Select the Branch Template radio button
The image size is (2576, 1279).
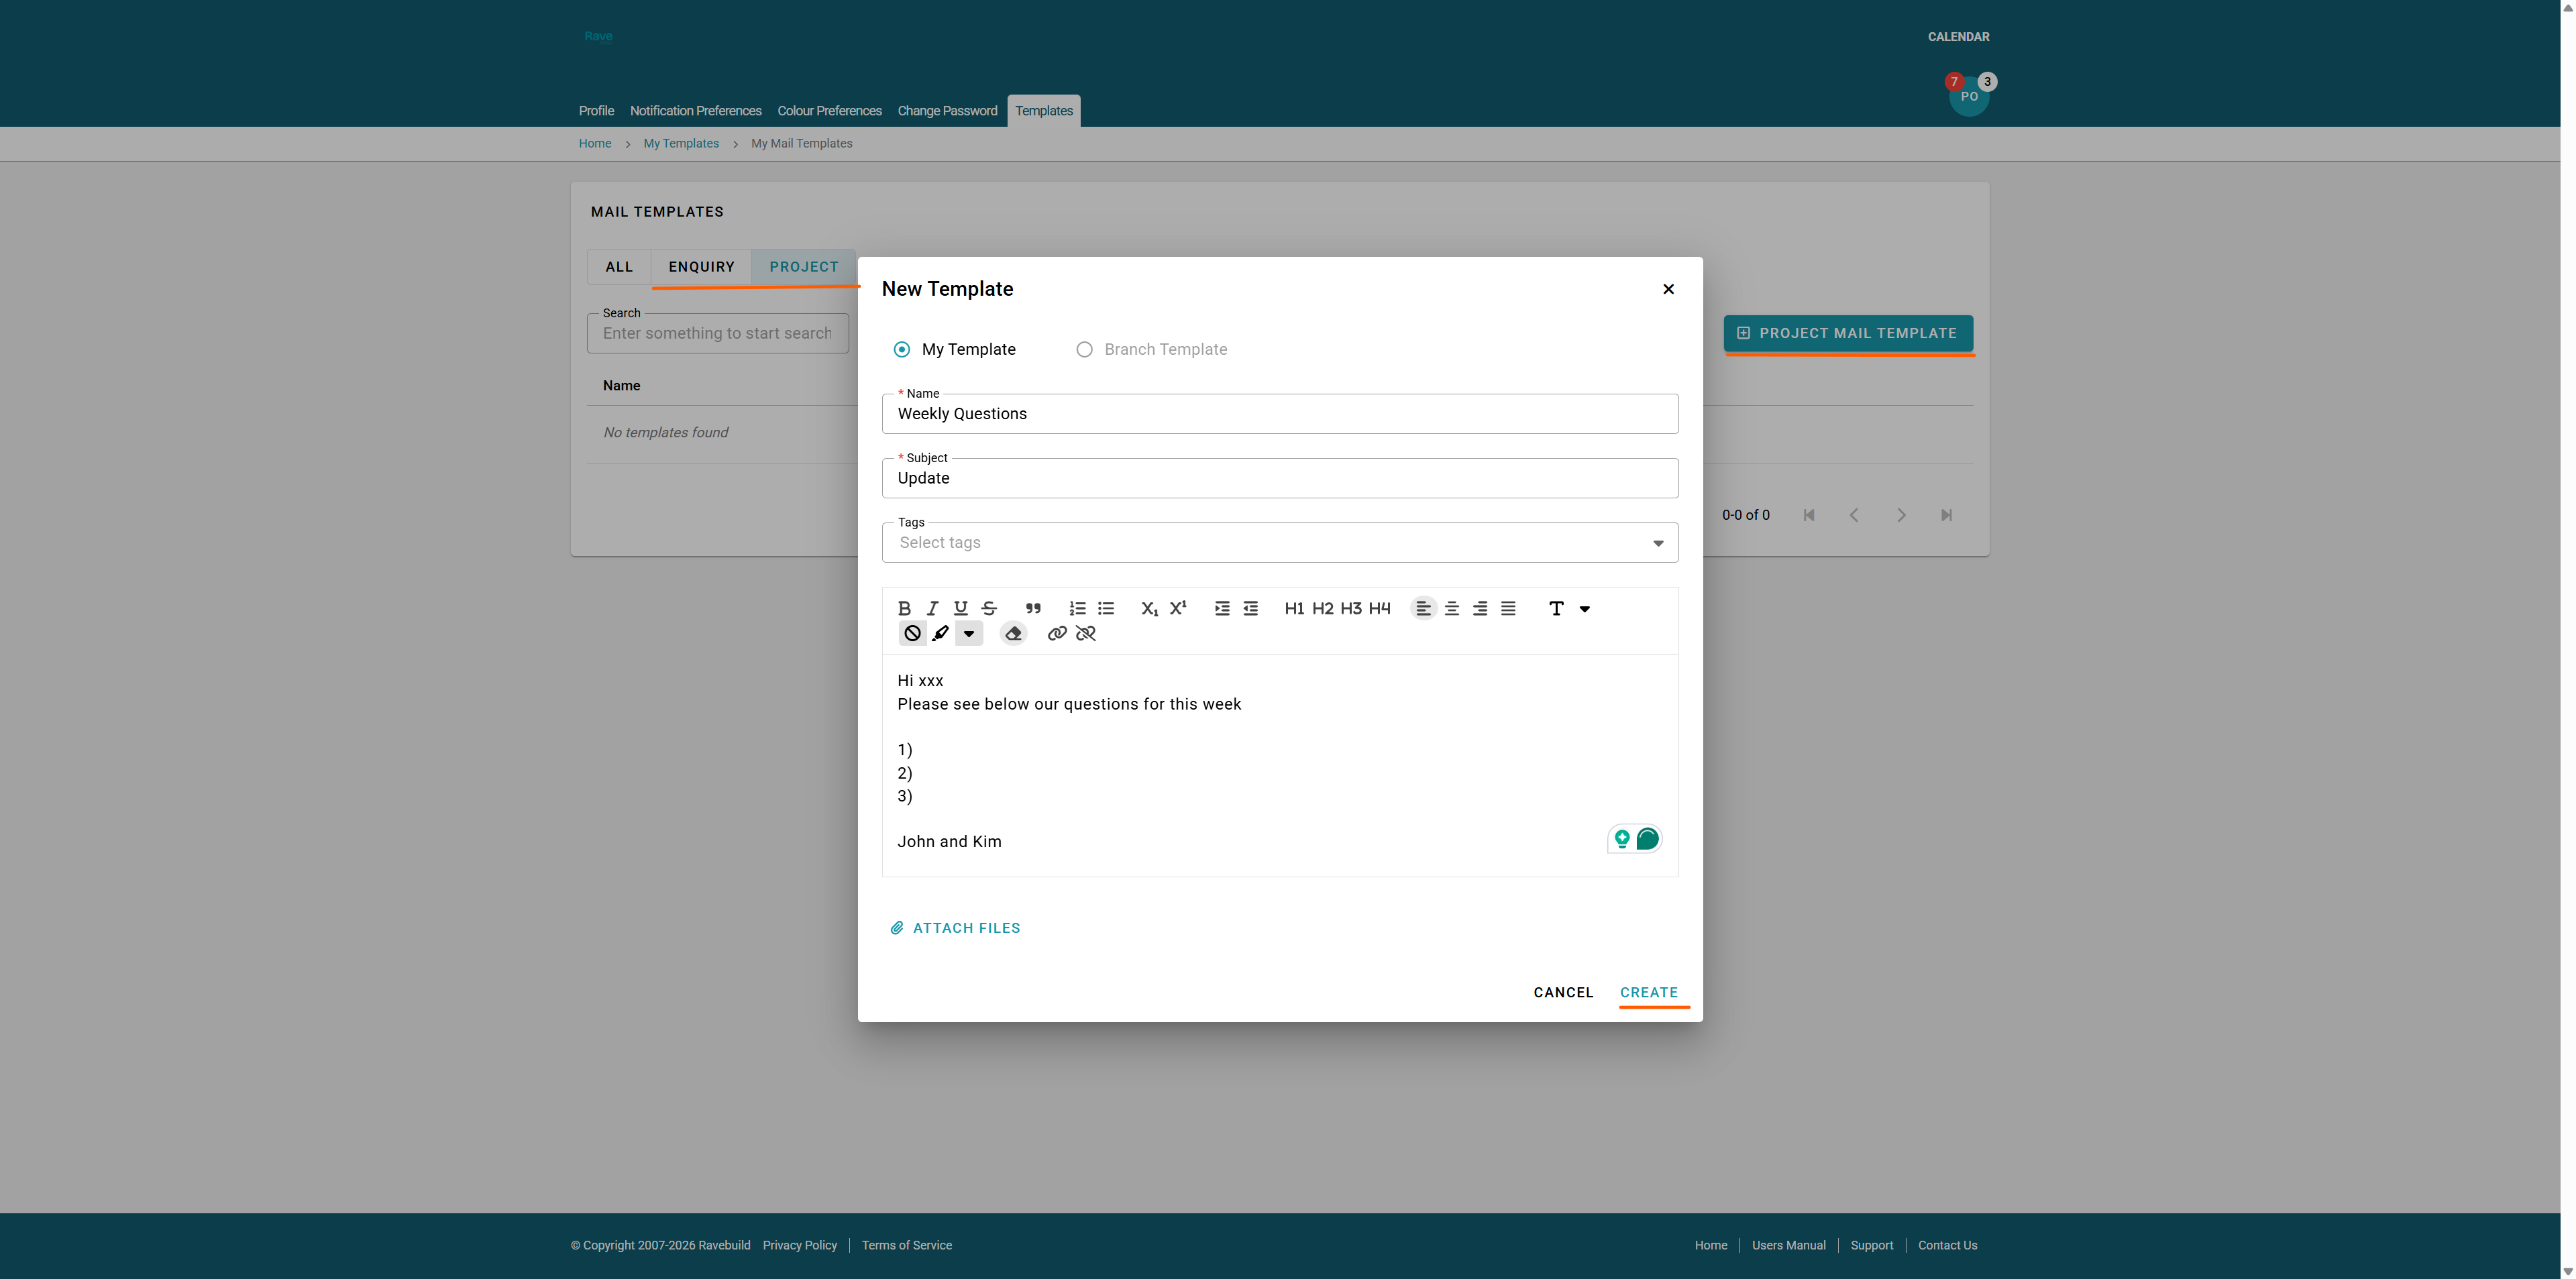pyautogui.click(x=1084, y=350)
